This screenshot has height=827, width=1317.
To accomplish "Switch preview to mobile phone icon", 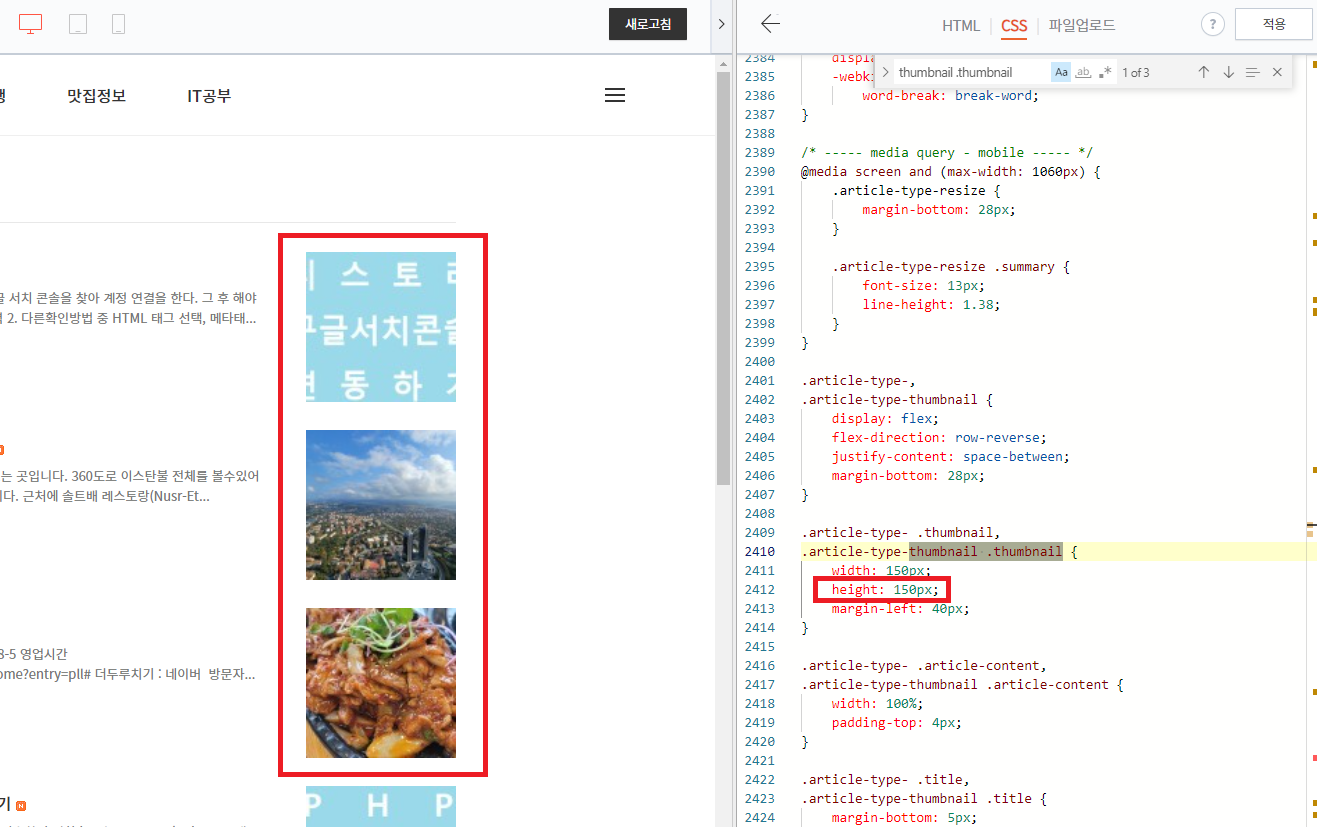I will [118, 25].
